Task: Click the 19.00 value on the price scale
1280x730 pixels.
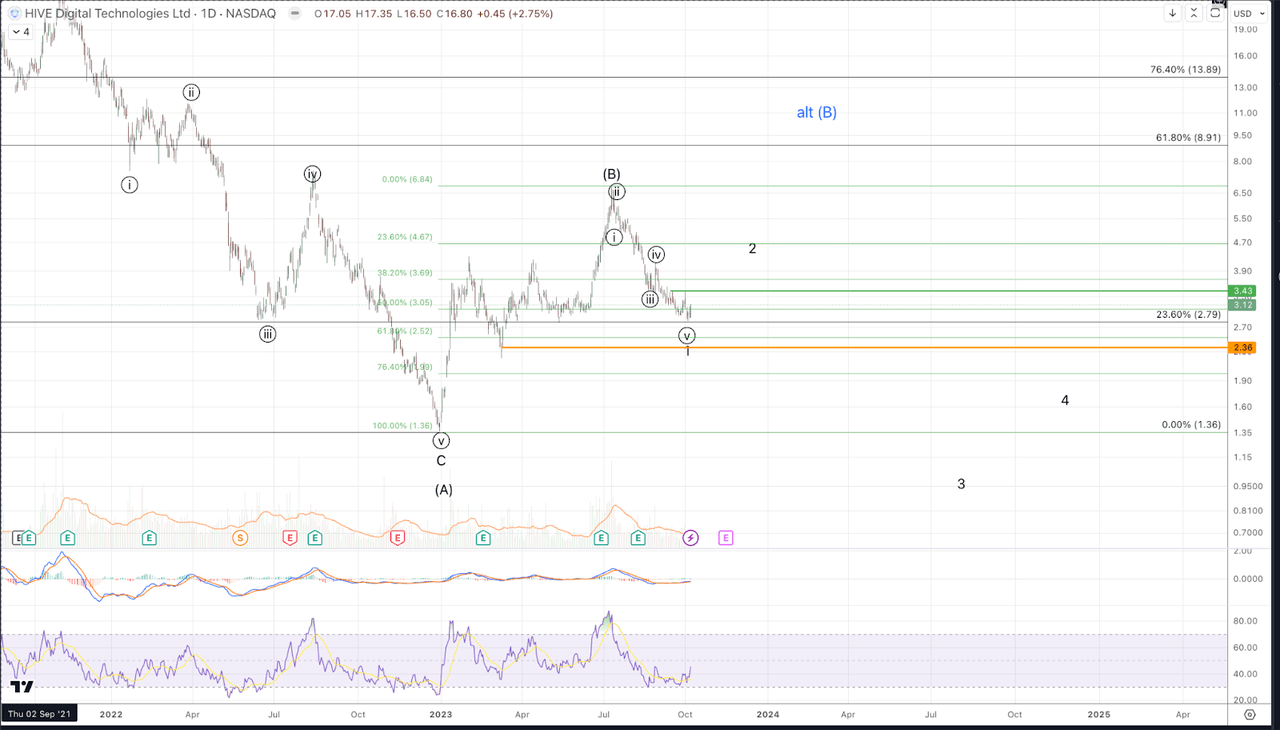Action: tap(1246, 30)
